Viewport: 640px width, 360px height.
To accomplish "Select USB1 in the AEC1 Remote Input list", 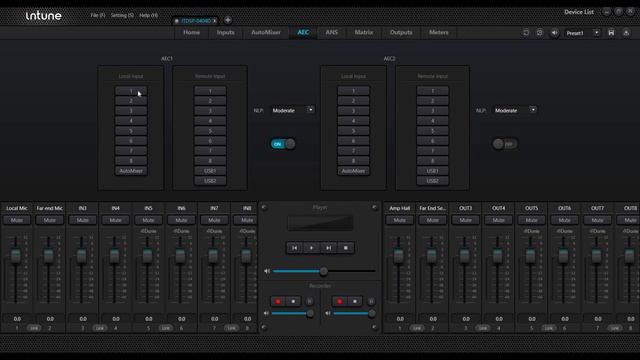I will point(210,171).
